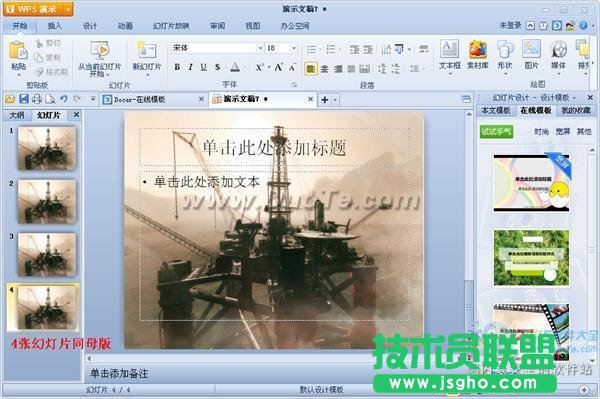Toggle Bold formatting
This screenshot has width=600, height=399.
click(x=177, y=67)
